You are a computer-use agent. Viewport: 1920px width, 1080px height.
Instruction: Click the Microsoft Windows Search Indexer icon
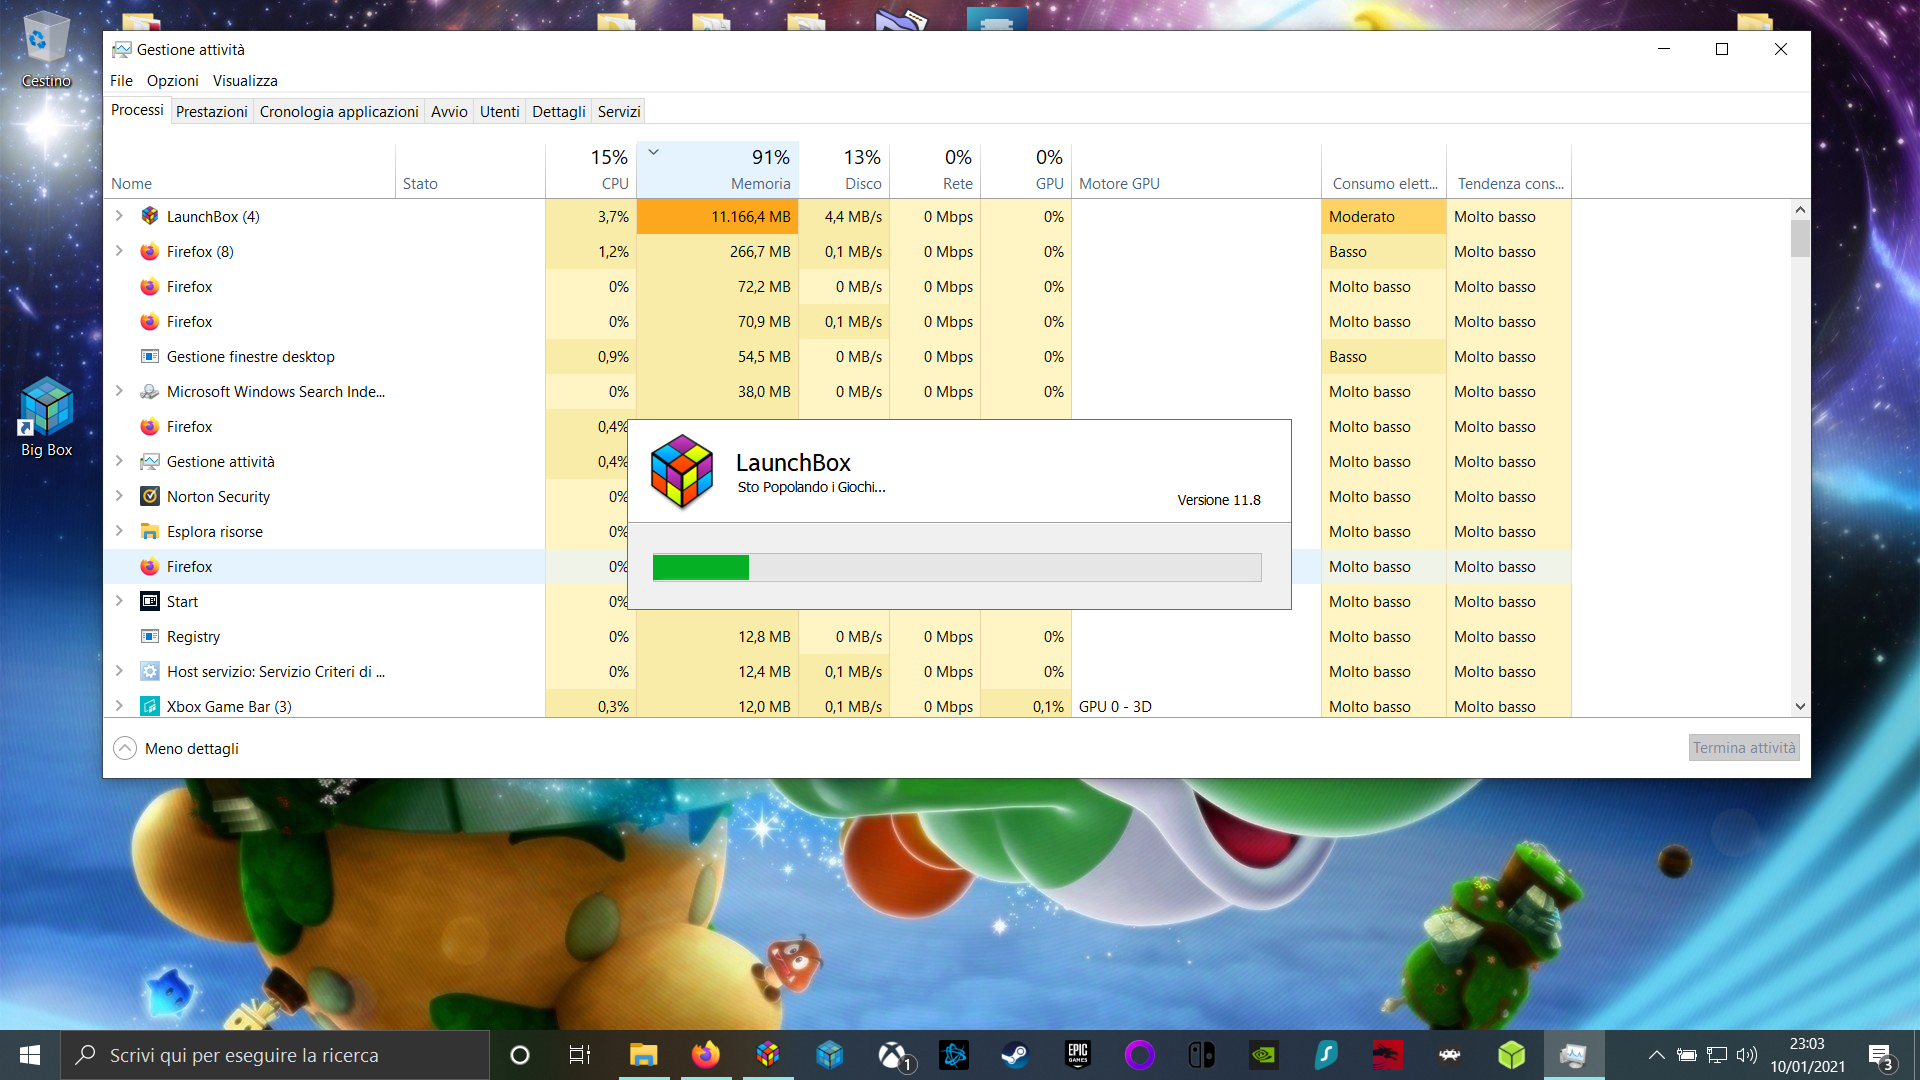[x=150, y=391]
